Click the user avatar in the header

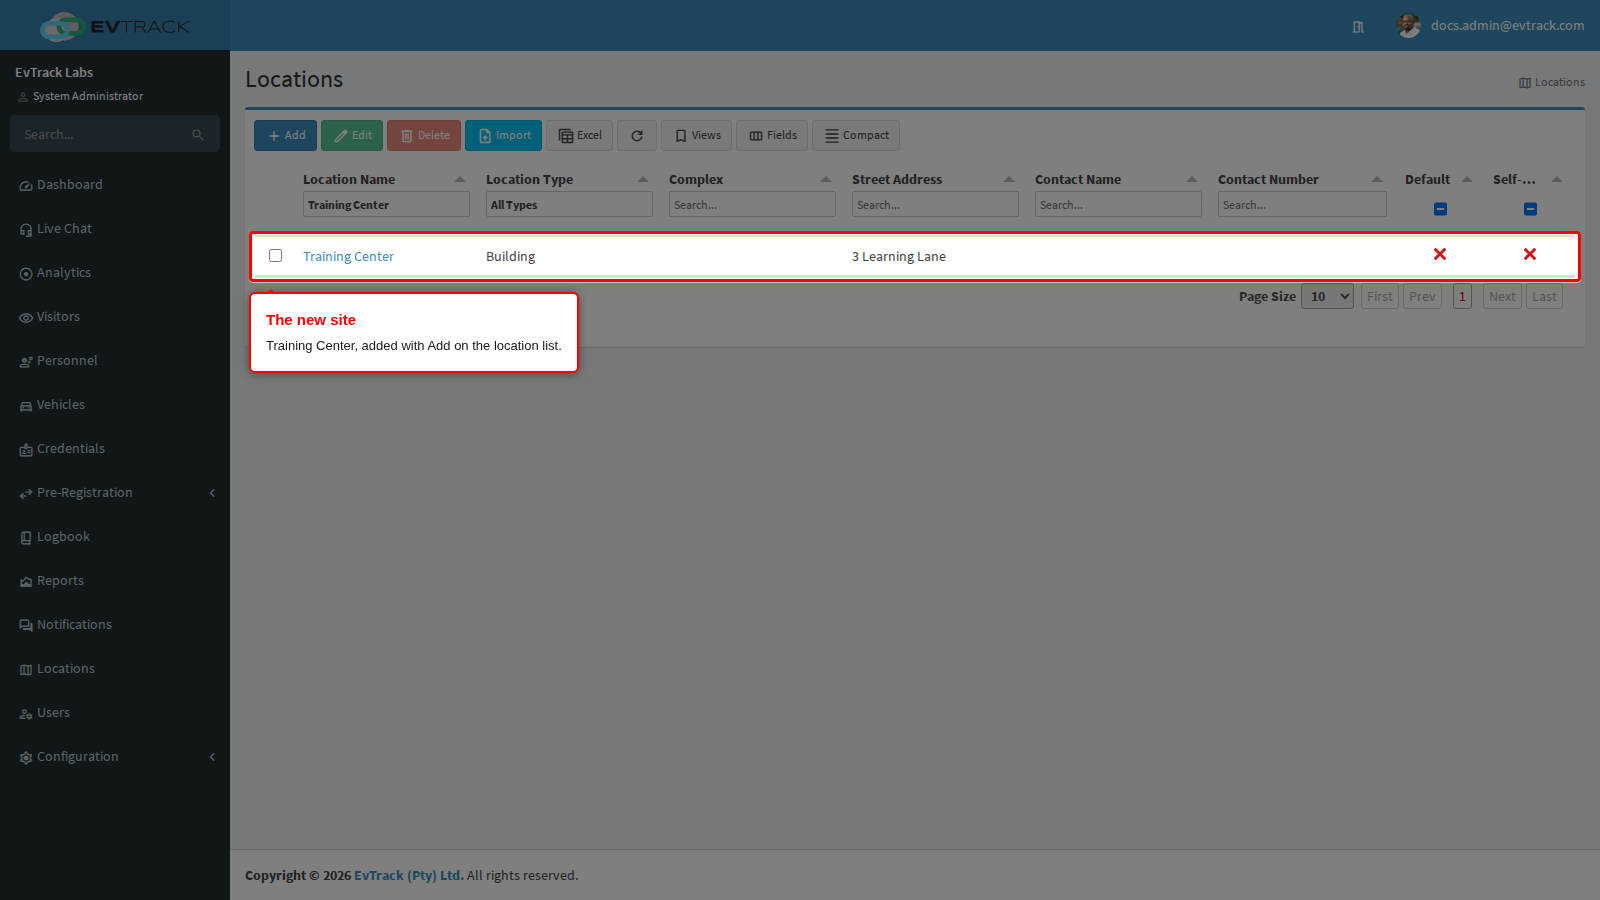point(1409,26)
